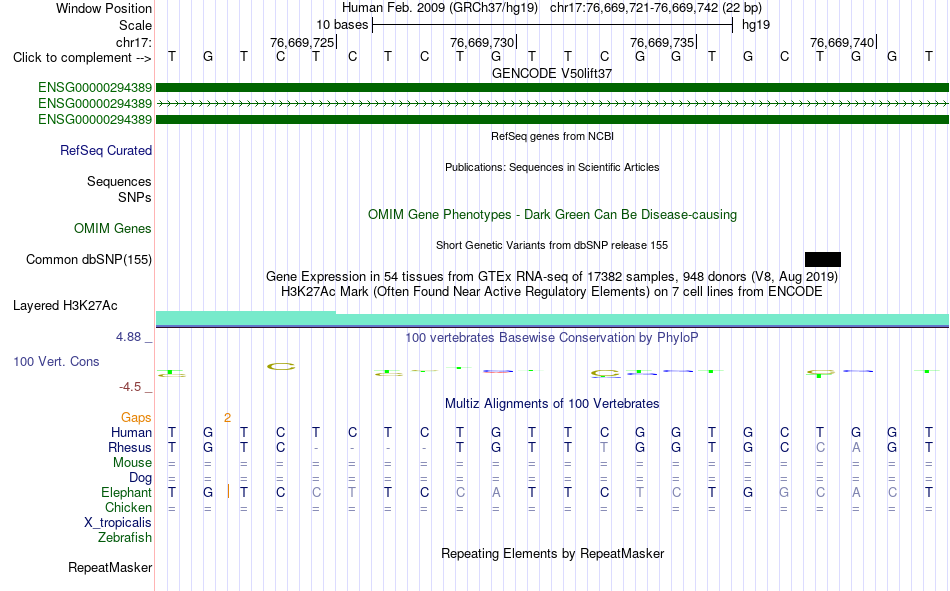This screenshot has height=591, width=950.
Task: Select the X_tropicalis species label
Action: pyautogui.click(x=118, y=523)
